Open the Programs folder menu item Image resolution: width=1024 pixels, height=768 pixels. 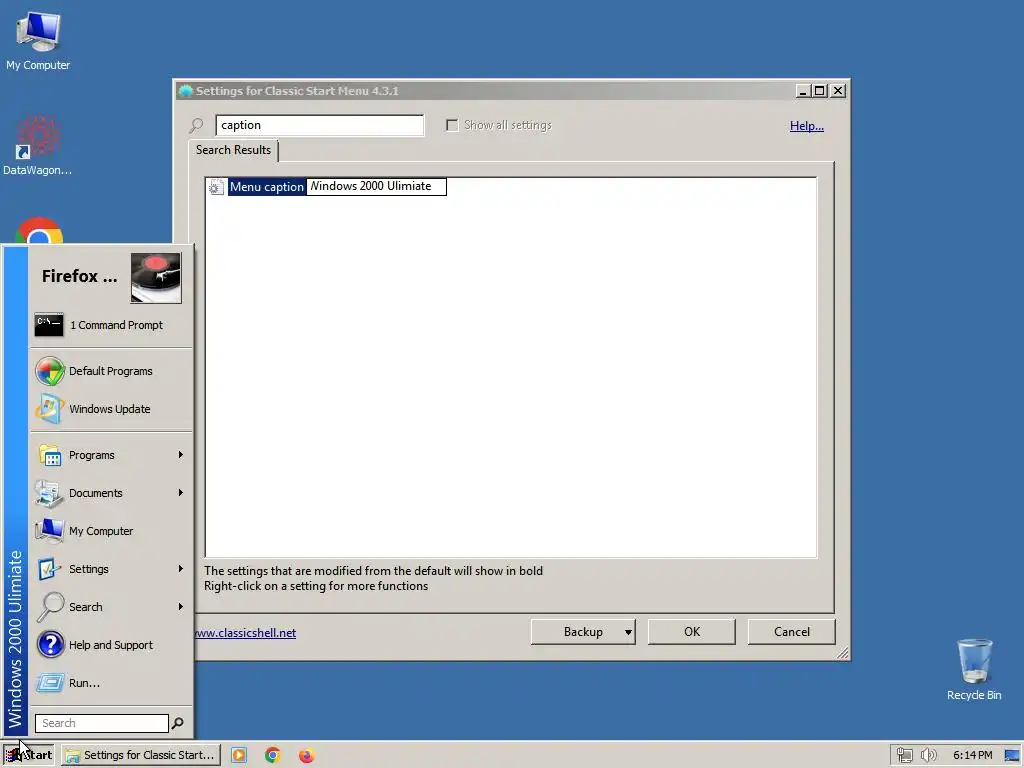click(111, 455)
